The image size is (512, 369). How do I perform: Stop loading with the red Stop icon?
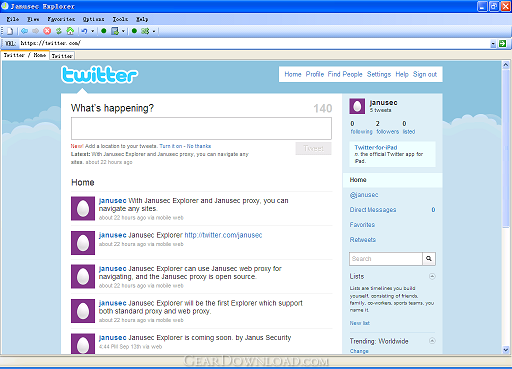click(x=47, y=31)
